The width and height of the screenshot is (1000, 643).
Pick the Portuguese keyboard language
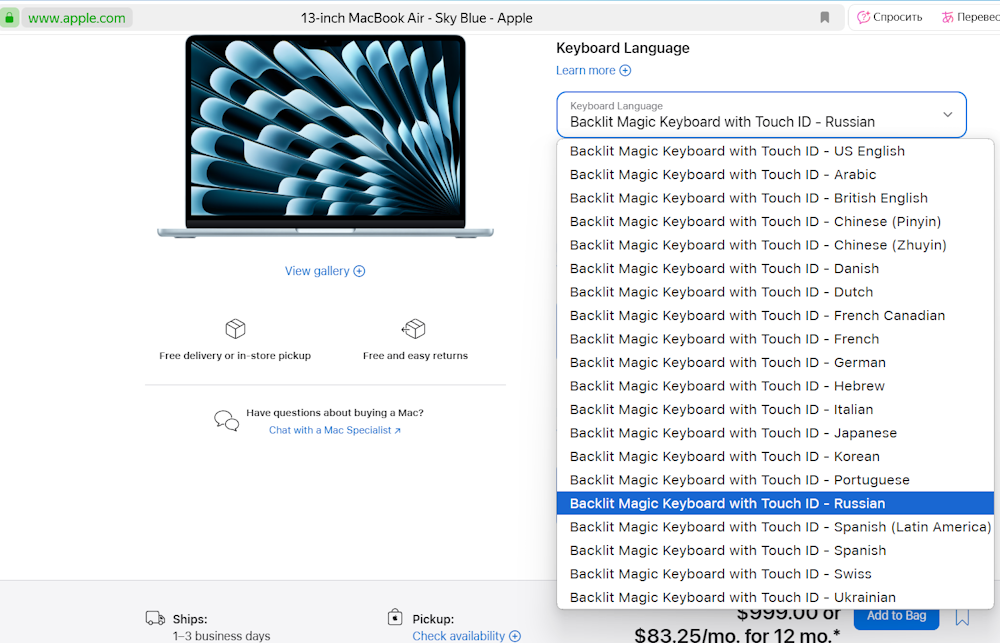pyautogui.click(x=775, y=480)
